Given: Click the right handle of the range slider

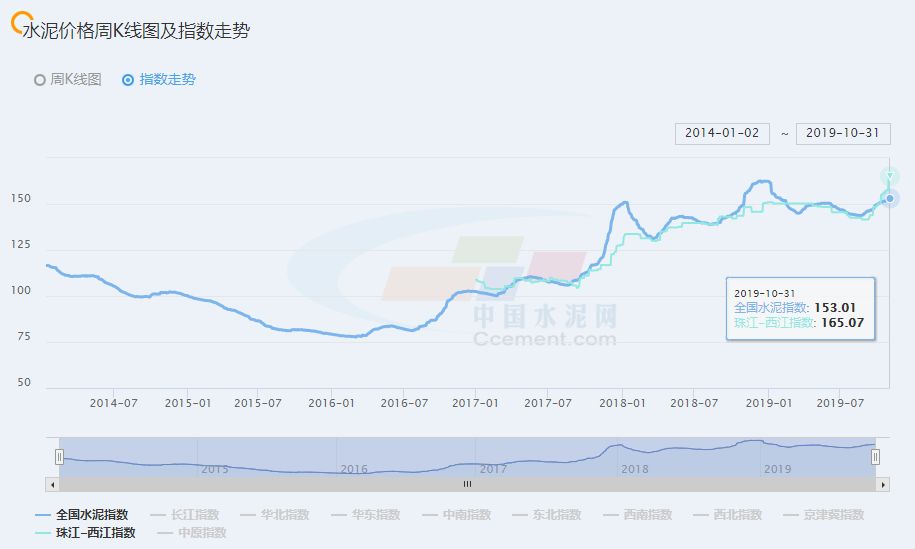Looking at the screenshot, I should [x=876, y=457].
